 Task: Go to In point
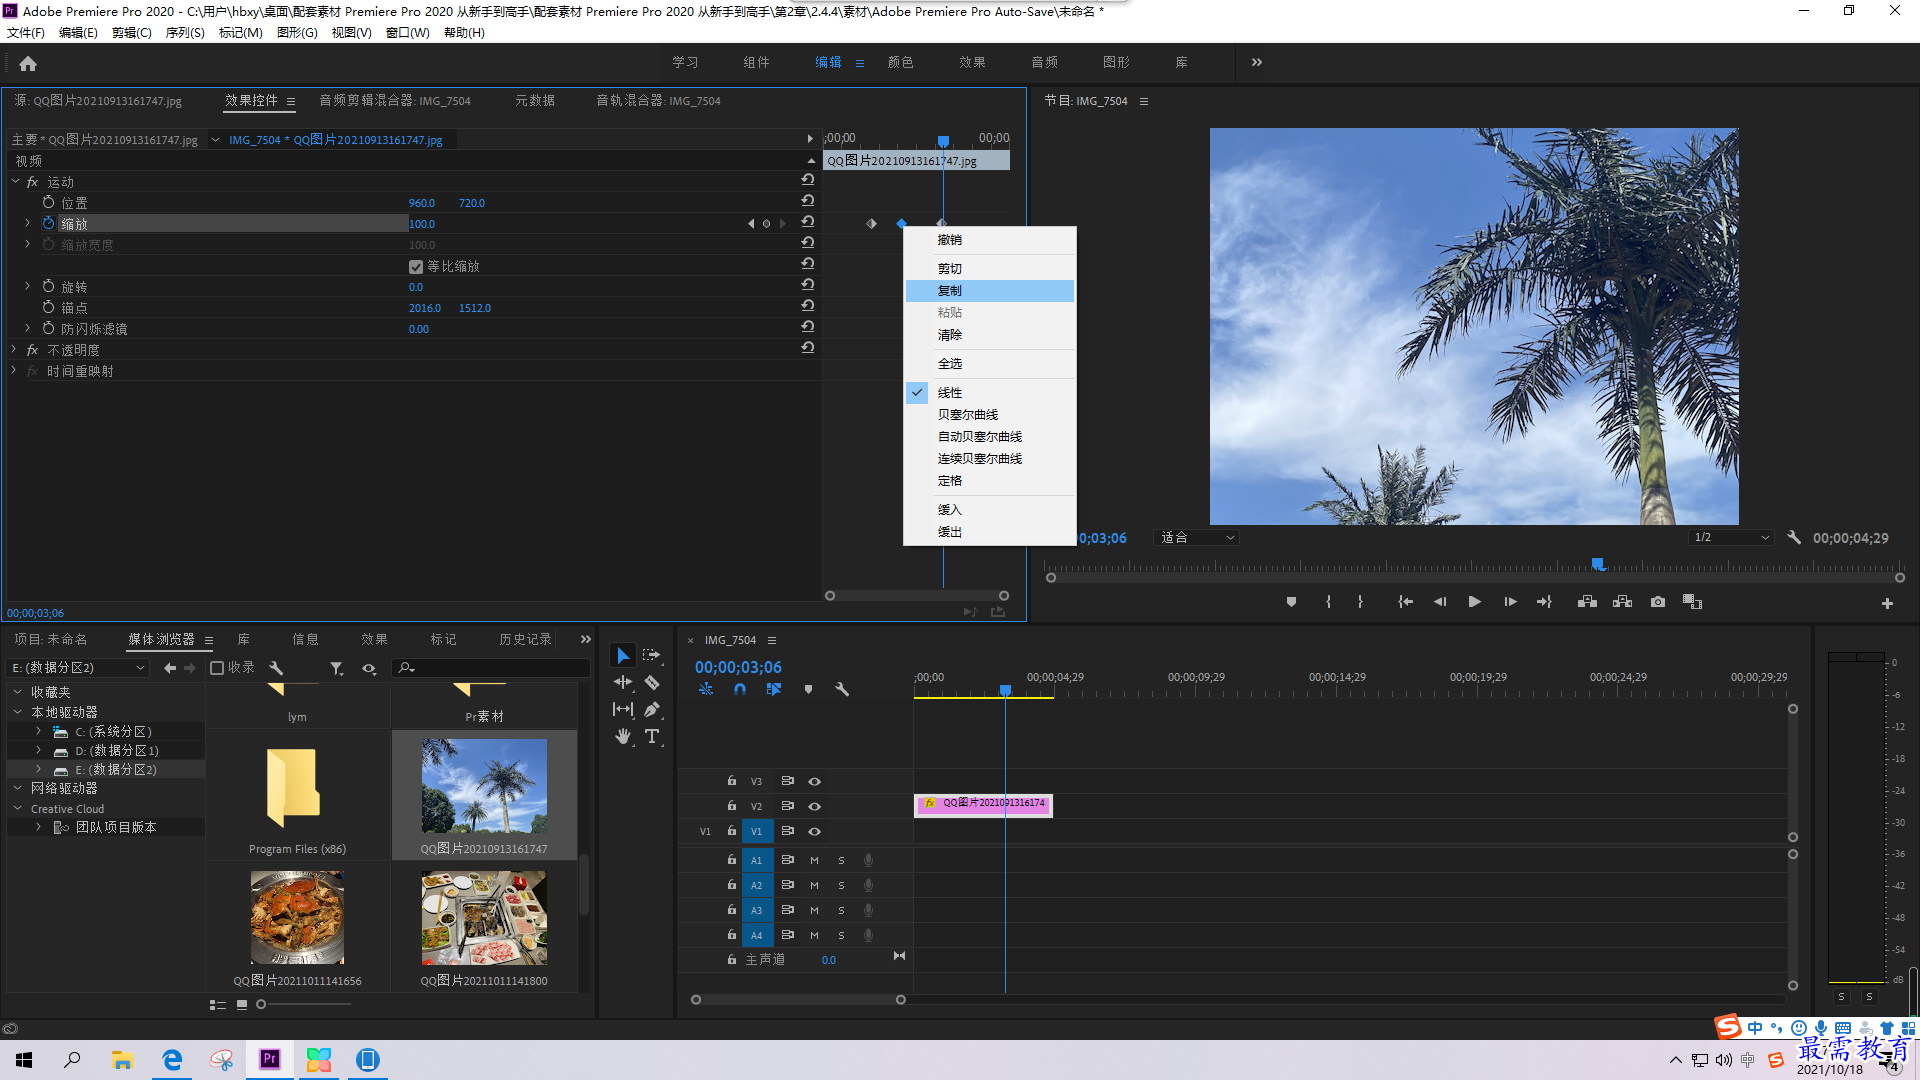1405,602
